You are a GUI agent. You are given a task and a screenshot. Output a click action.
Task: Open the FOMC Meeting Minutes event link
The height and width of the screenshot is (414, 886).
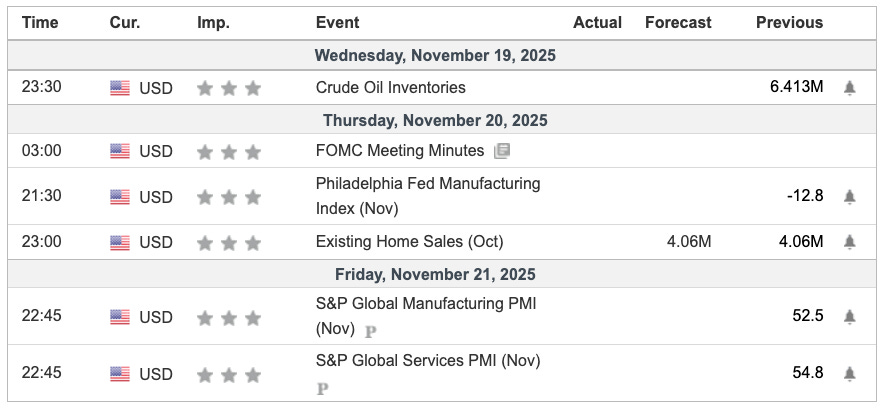pos(399,151)
